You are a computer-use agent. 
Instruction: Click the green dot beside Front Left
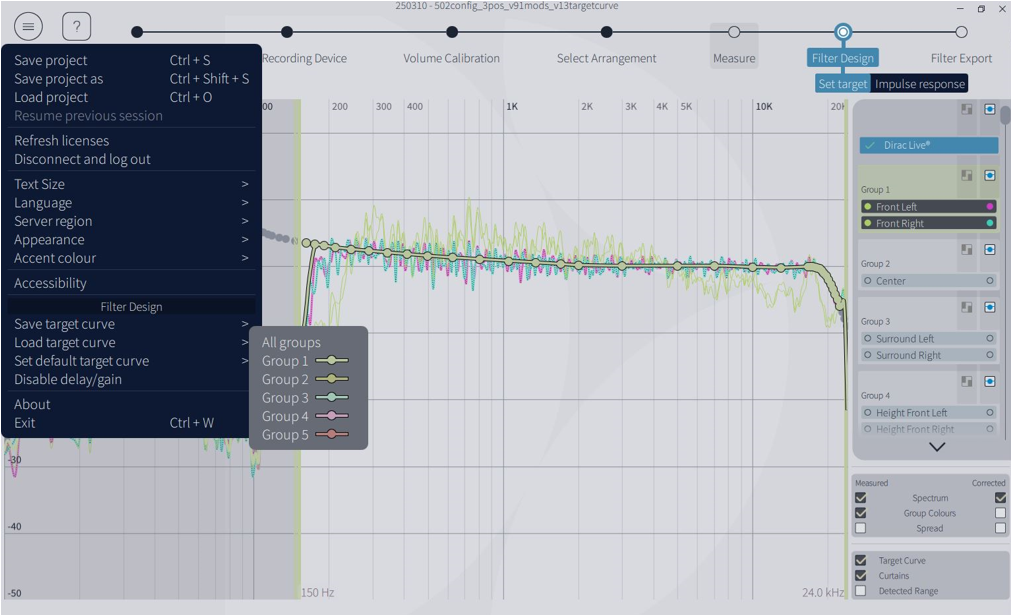[868, 207]
